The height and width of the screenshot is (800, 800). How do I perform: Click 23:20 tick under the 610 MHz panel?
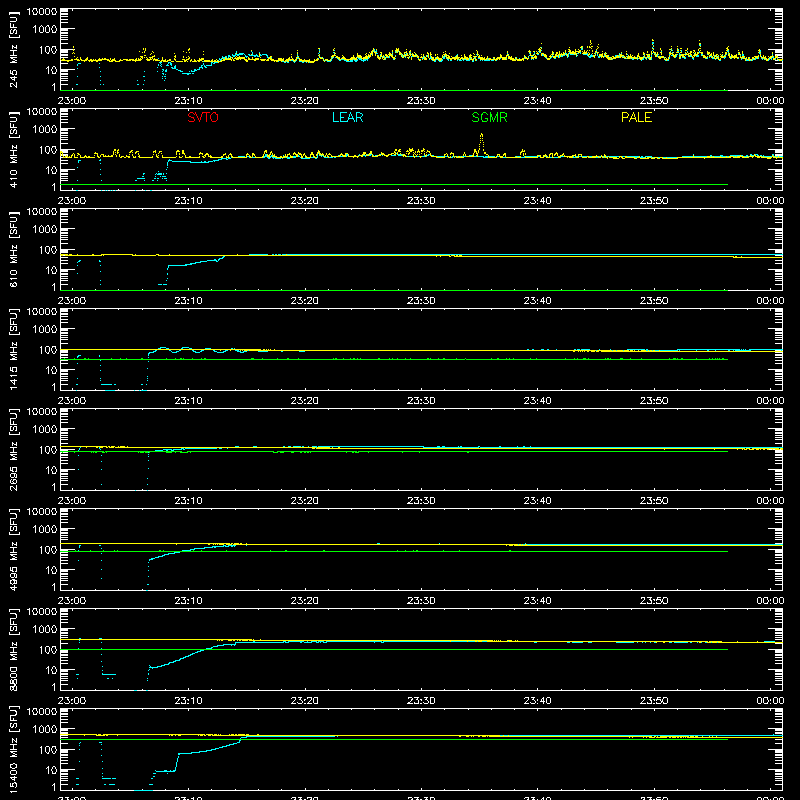tap(305, 301)
